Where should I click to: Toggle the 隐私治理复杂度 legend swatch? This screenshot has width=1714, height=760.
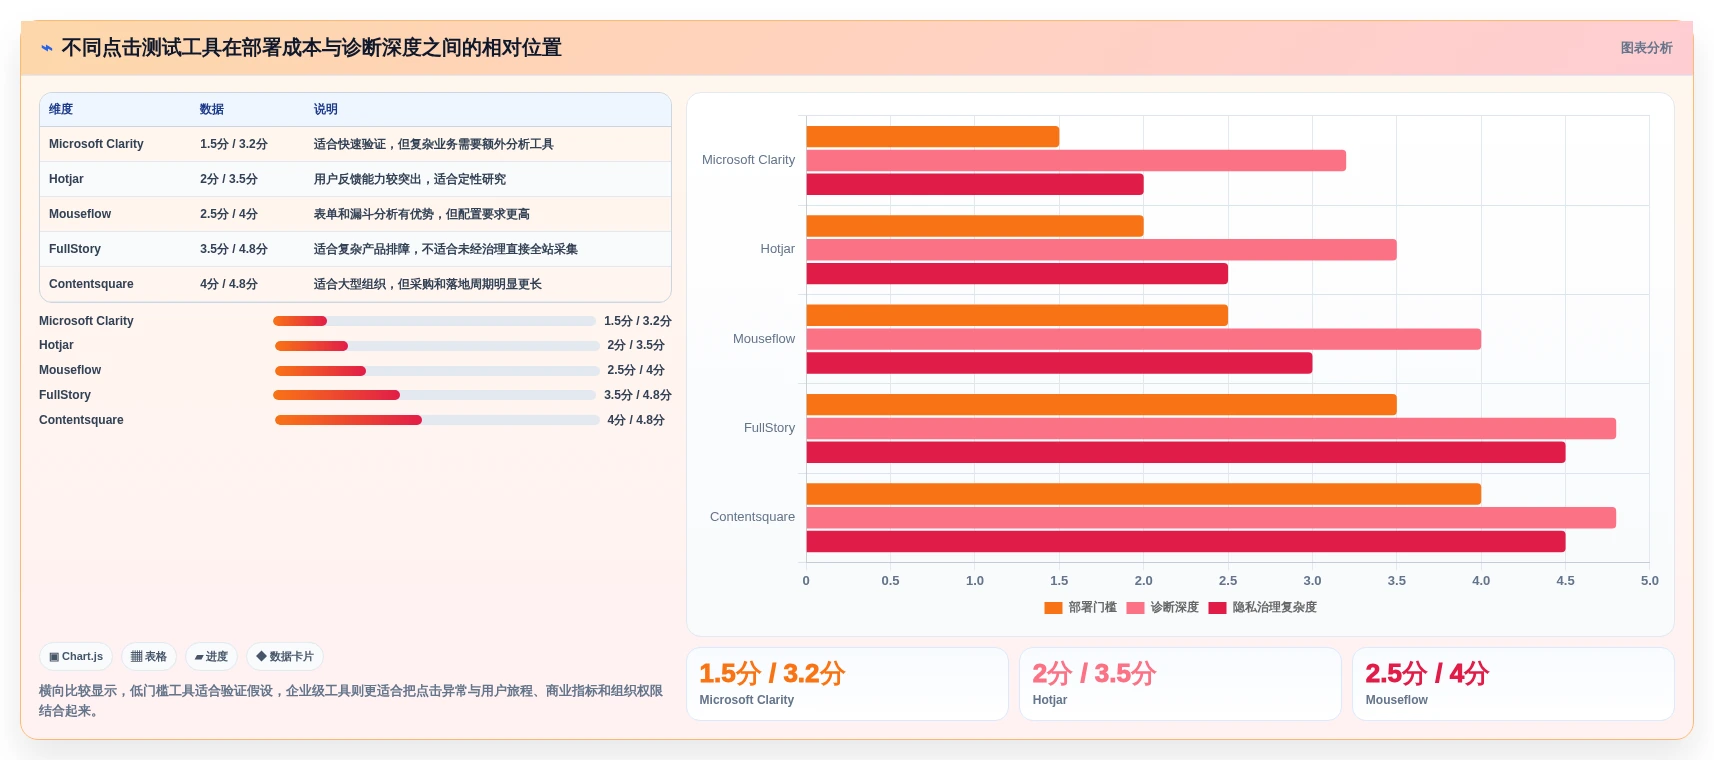click(x=1217, y=608)
